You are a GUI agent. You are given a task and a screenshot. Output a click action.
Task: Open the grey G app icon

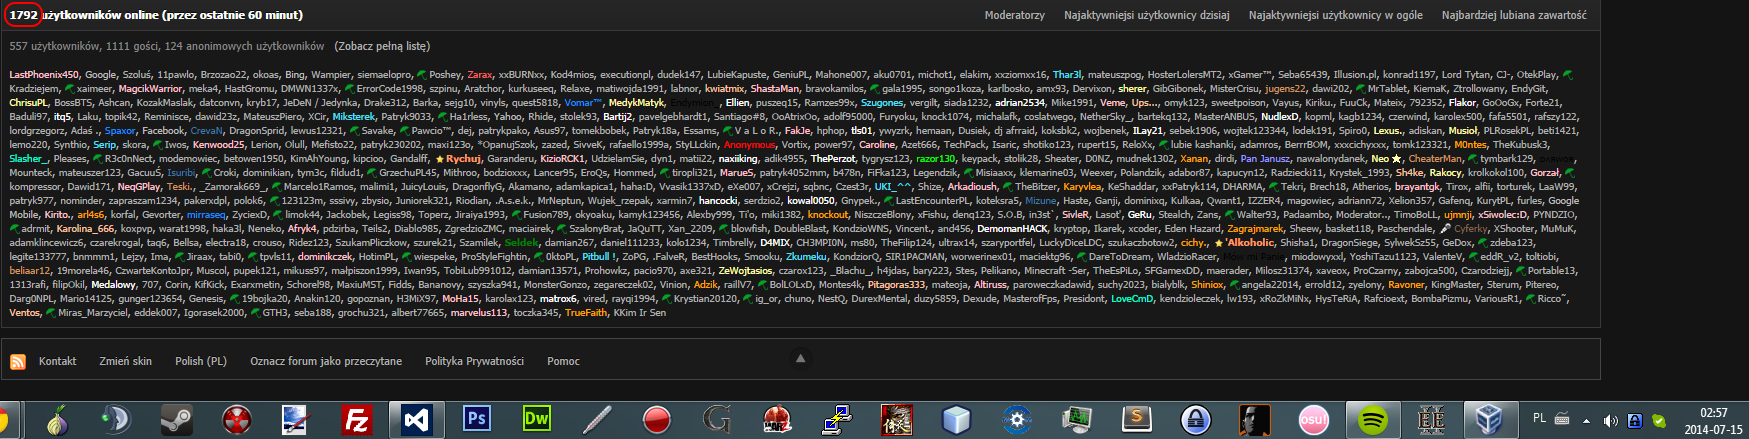click(717, 418)
